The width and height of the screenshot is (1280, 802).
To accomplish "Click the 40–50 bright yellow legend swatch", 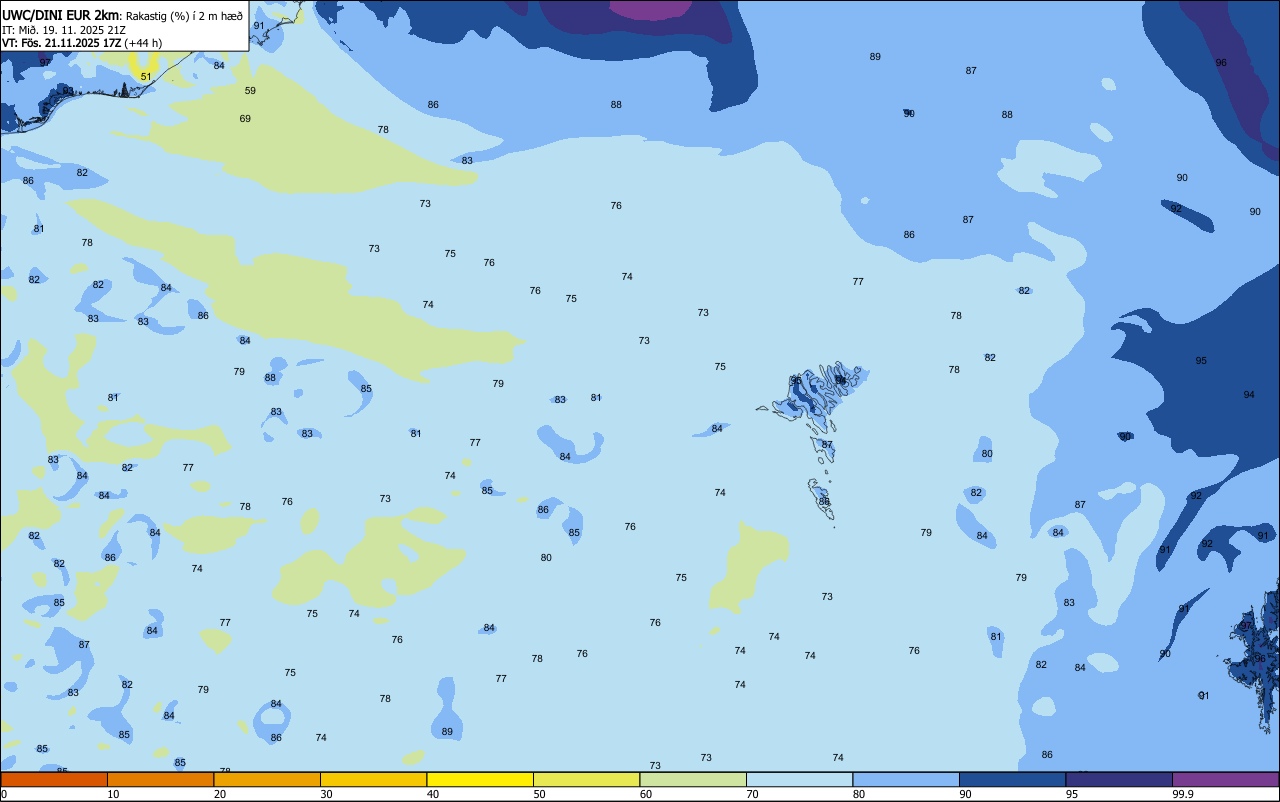I will coord(480,779).
